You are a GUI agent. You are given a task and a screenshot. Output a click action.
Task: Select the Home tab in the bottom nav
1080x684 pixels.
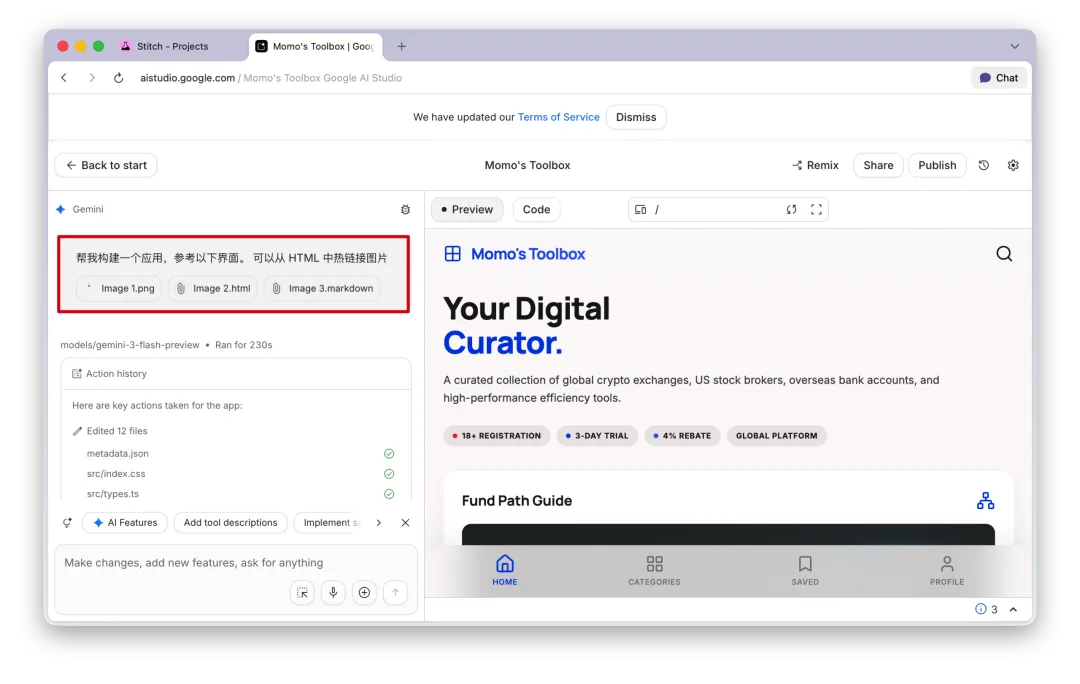pos(505,570)
